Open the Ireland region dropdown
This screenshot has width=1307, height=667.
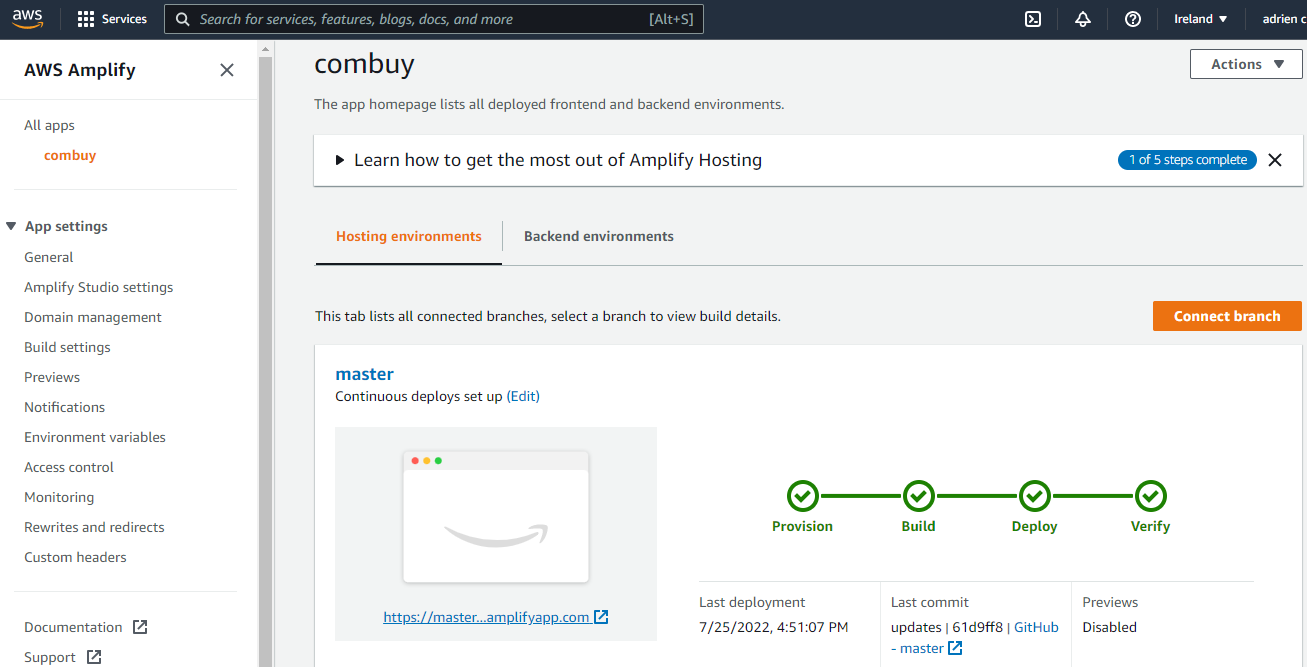coord(1201,19)
